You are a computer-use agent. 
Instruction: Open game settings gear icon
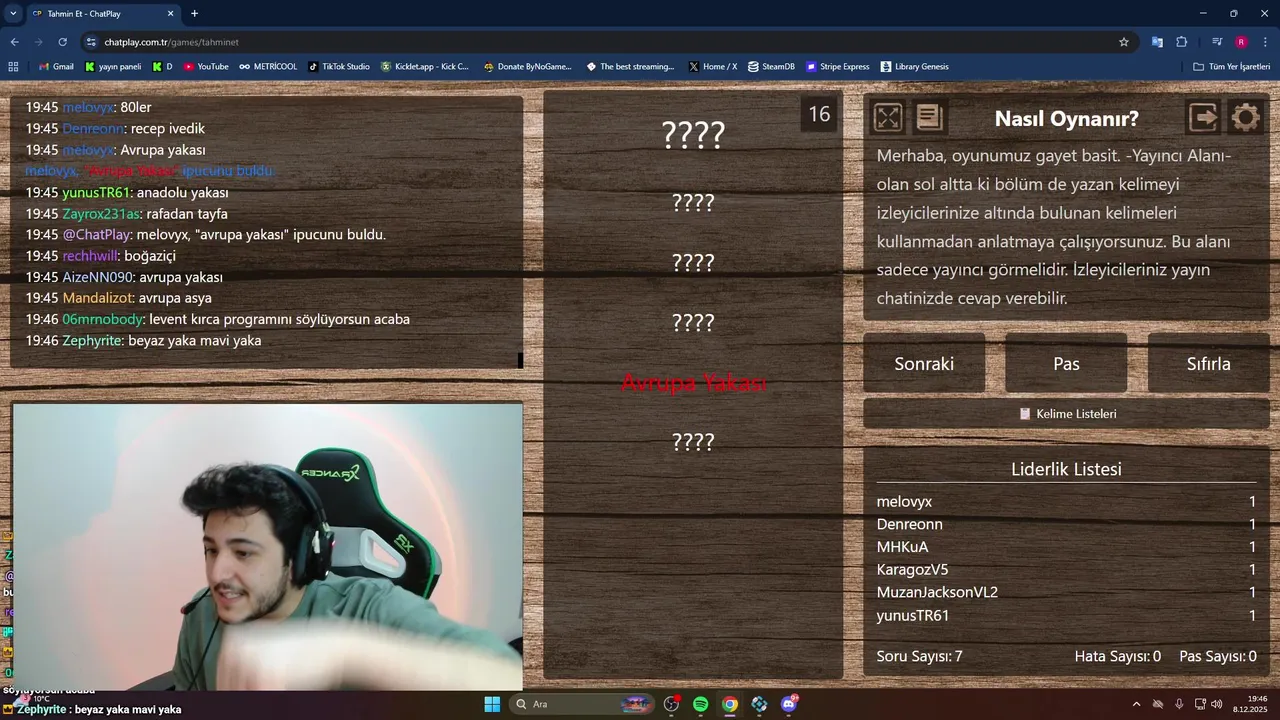tap(1245, 118)
